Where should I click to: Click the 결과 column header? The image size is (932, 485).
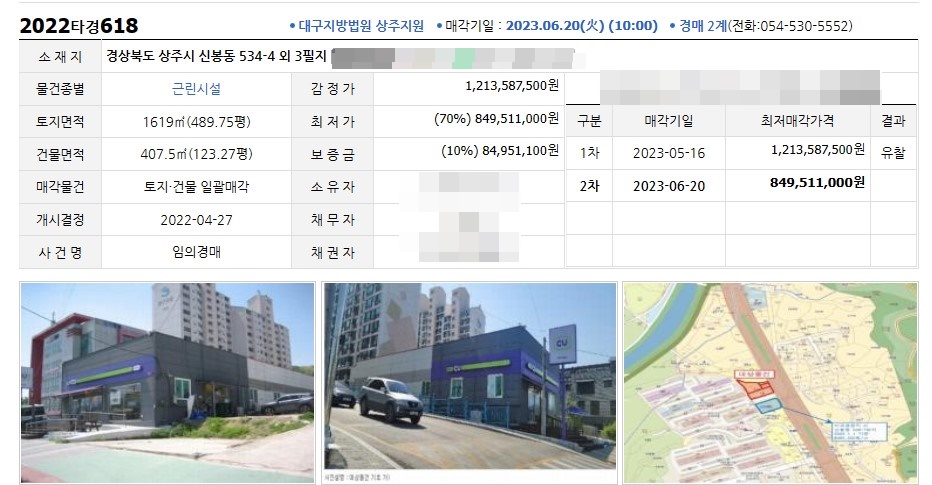click(x=893, y=121)
